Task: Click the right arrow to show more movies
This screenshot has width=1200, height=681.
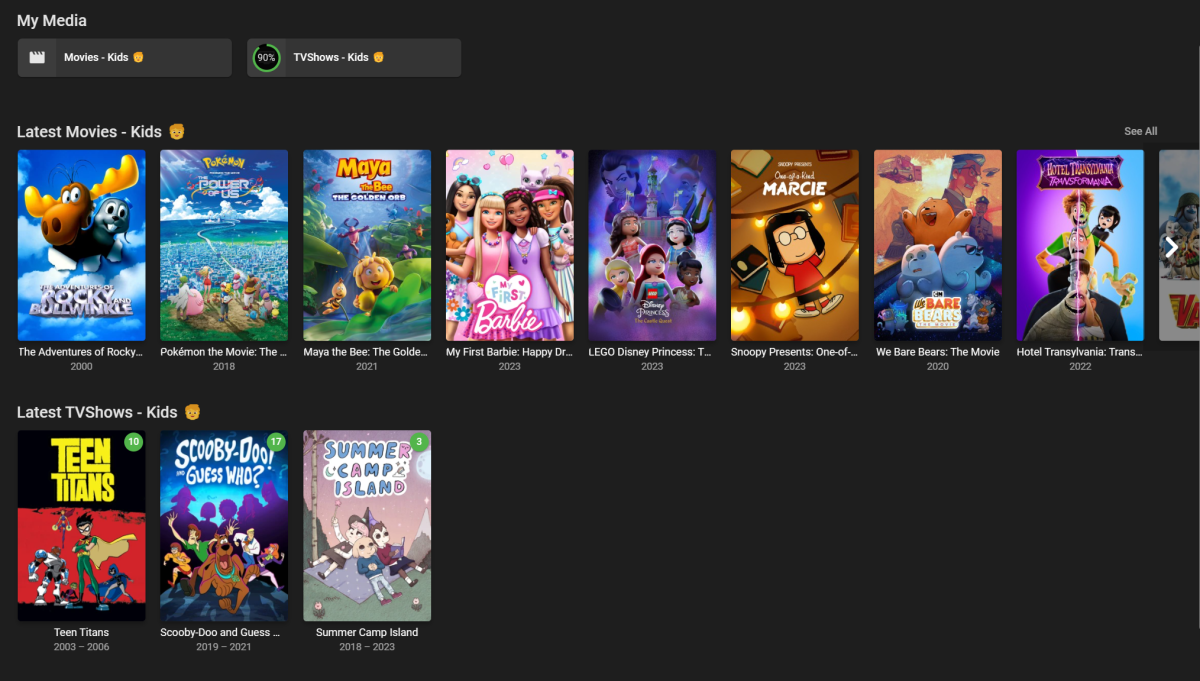Action: coord(1171,247)
